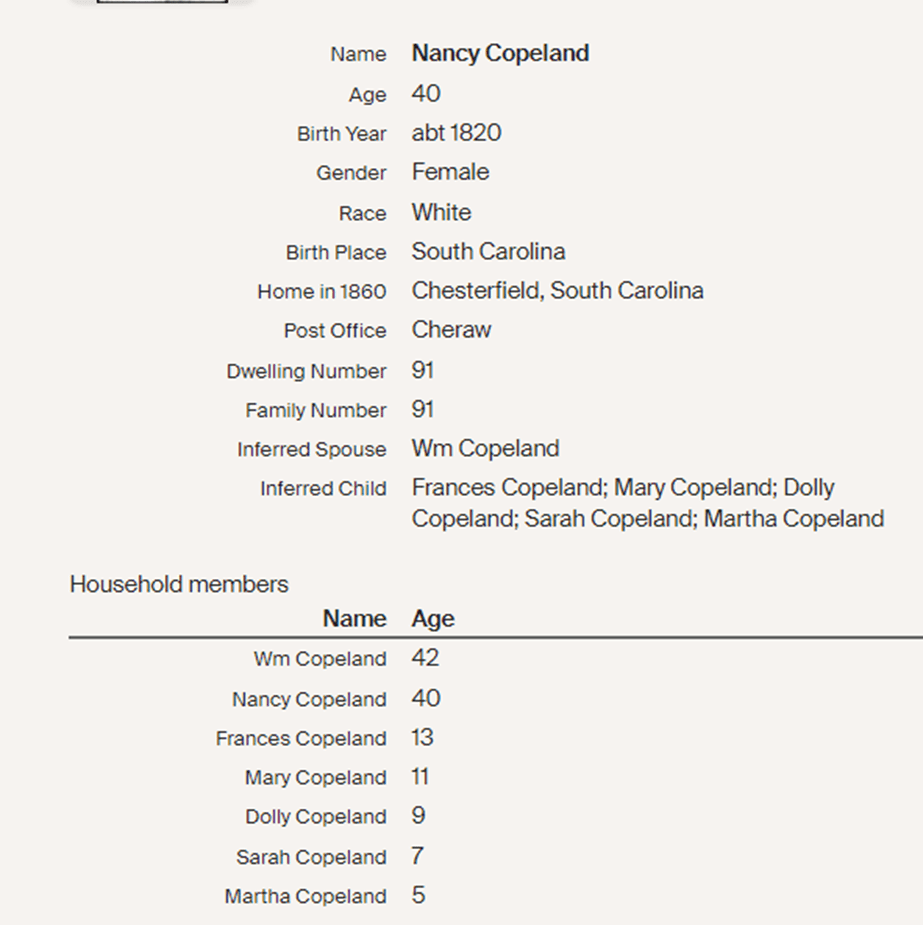Select the Cheraw post office value
This screenshot has width=923, height=925.
coord(451,330)
